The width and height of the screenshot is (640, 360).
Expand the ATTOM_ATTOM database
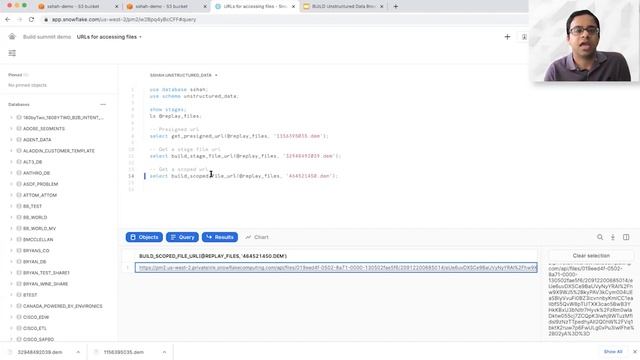(x=11, y=195)
